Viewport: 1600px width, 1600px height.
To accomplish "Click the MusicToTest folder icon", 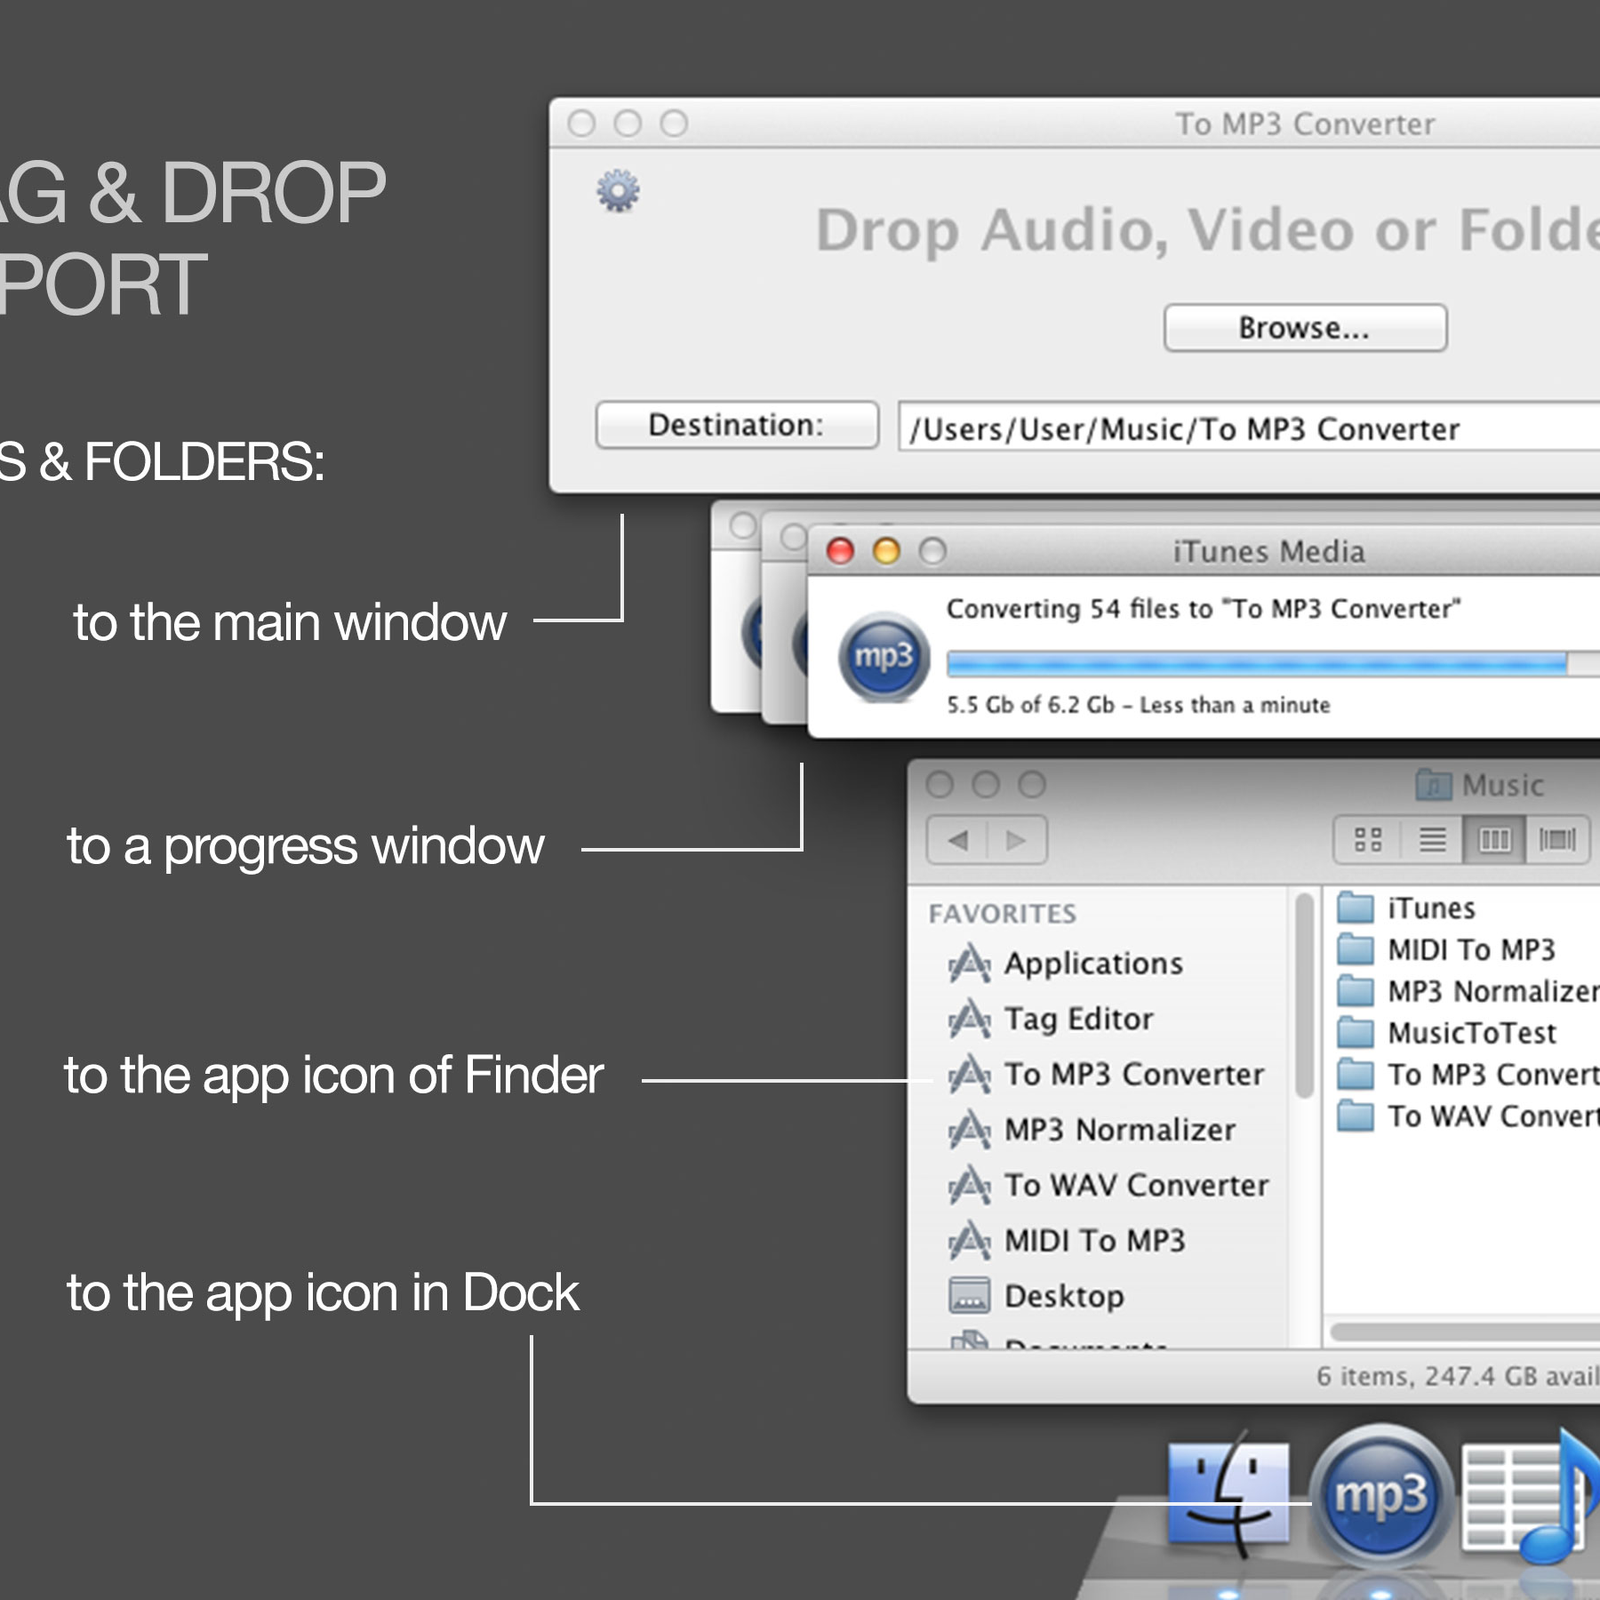I will [x=1356, y=1032].
